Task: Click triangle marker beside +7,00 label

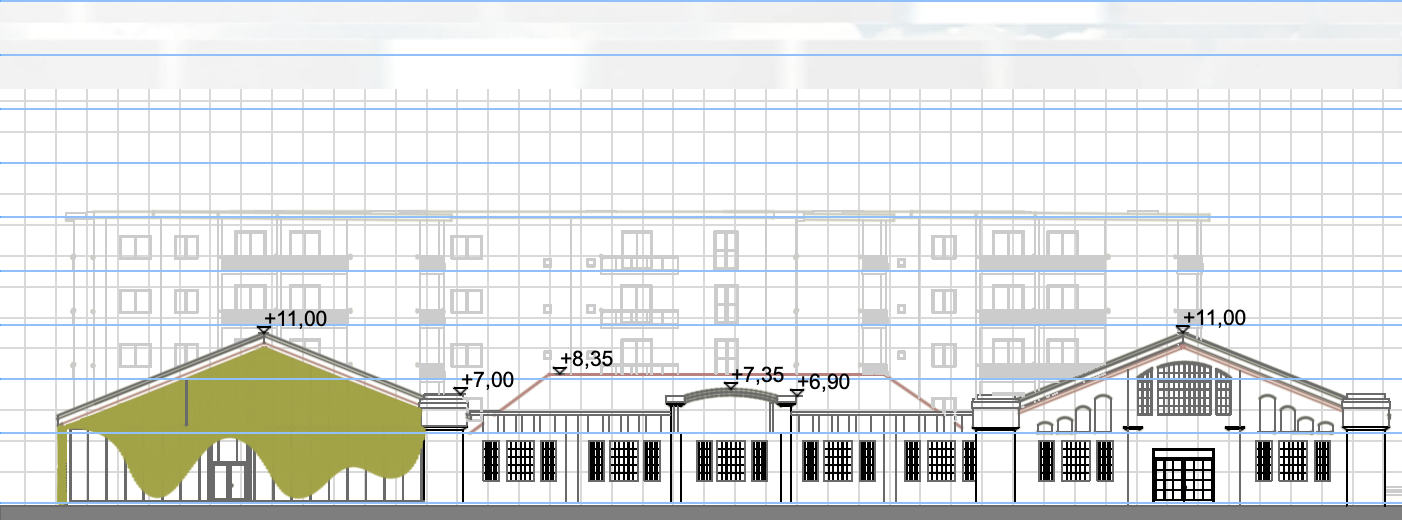Action: (460, 391)
